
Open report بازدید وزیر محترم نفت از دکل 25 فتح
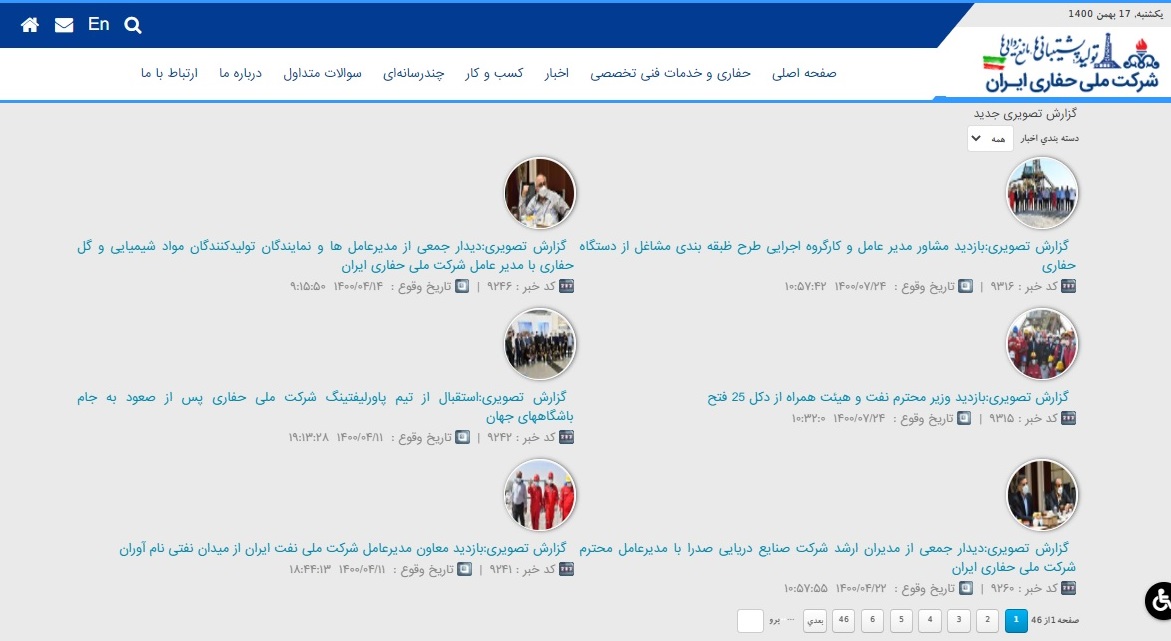(888, 397)
